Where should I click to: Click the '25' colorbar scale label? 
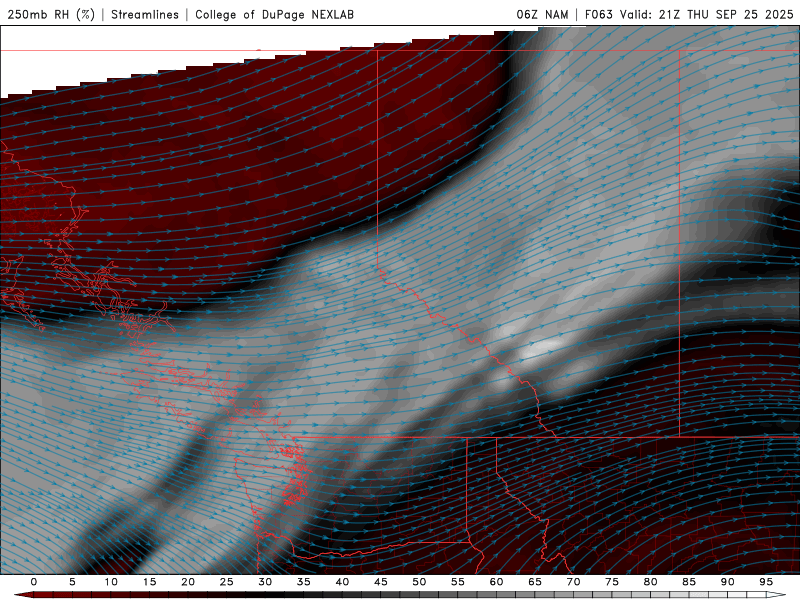click(x=226, y=582)
